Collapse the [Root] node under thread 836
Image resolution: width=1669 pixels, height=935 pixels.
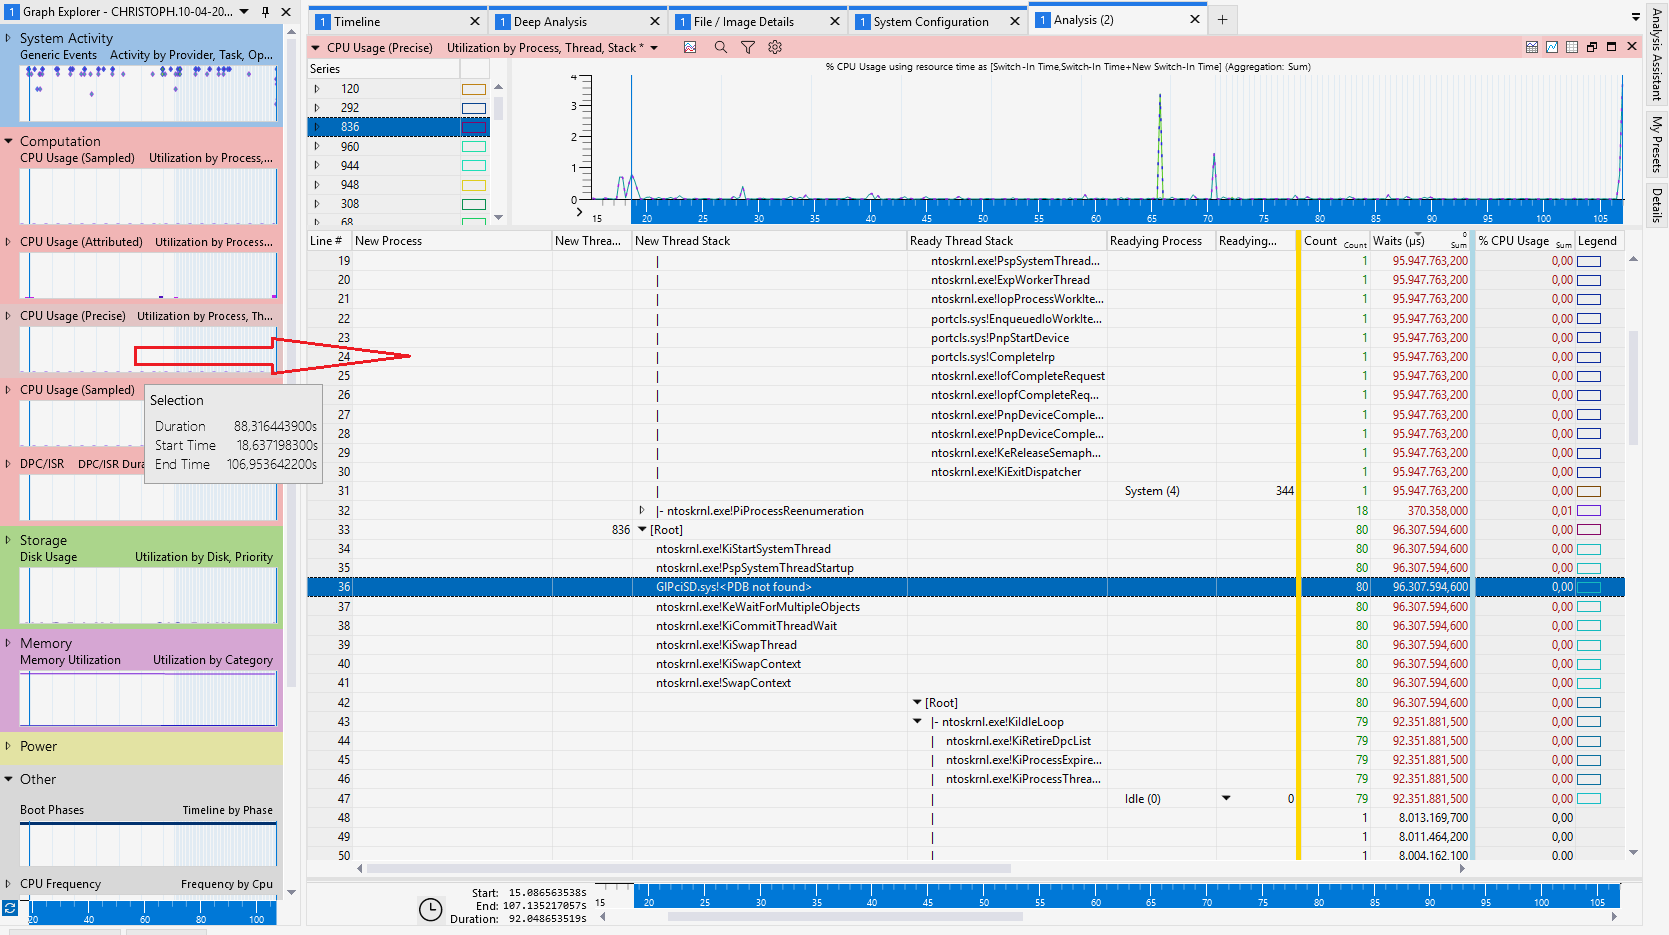coord(642,530)
